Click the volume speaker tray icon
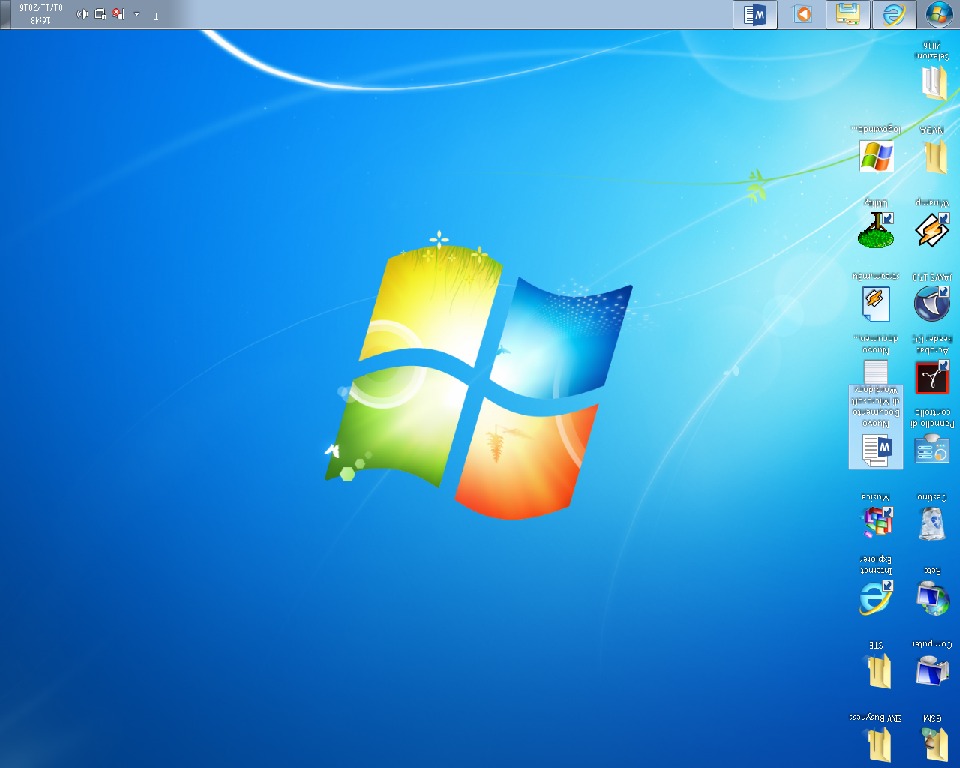Image resolution: width=960 pixels, height=768 pixels. (82, 14)
